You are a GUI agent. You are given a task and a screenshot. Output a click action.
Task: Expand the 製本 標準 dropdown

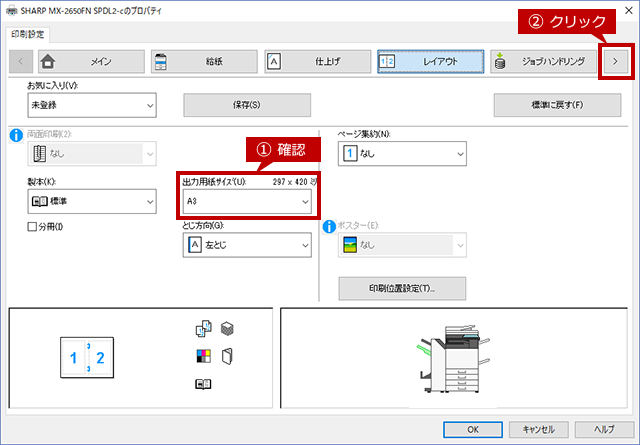(x=92, y=201)
